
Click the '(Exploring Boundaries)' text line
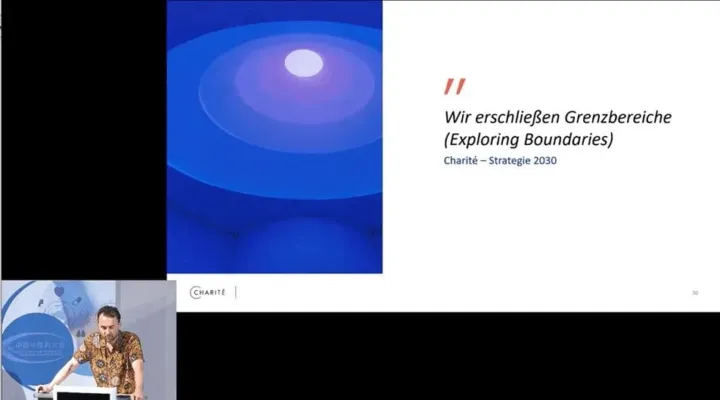529,140
